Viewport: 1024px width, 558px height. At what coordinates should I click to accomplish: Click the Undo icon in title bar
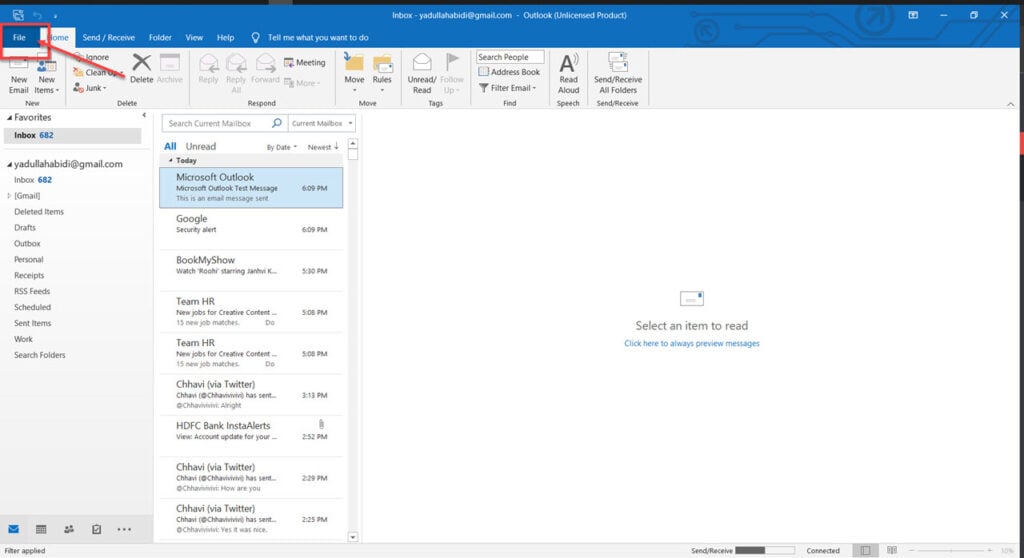click(37, 15)
